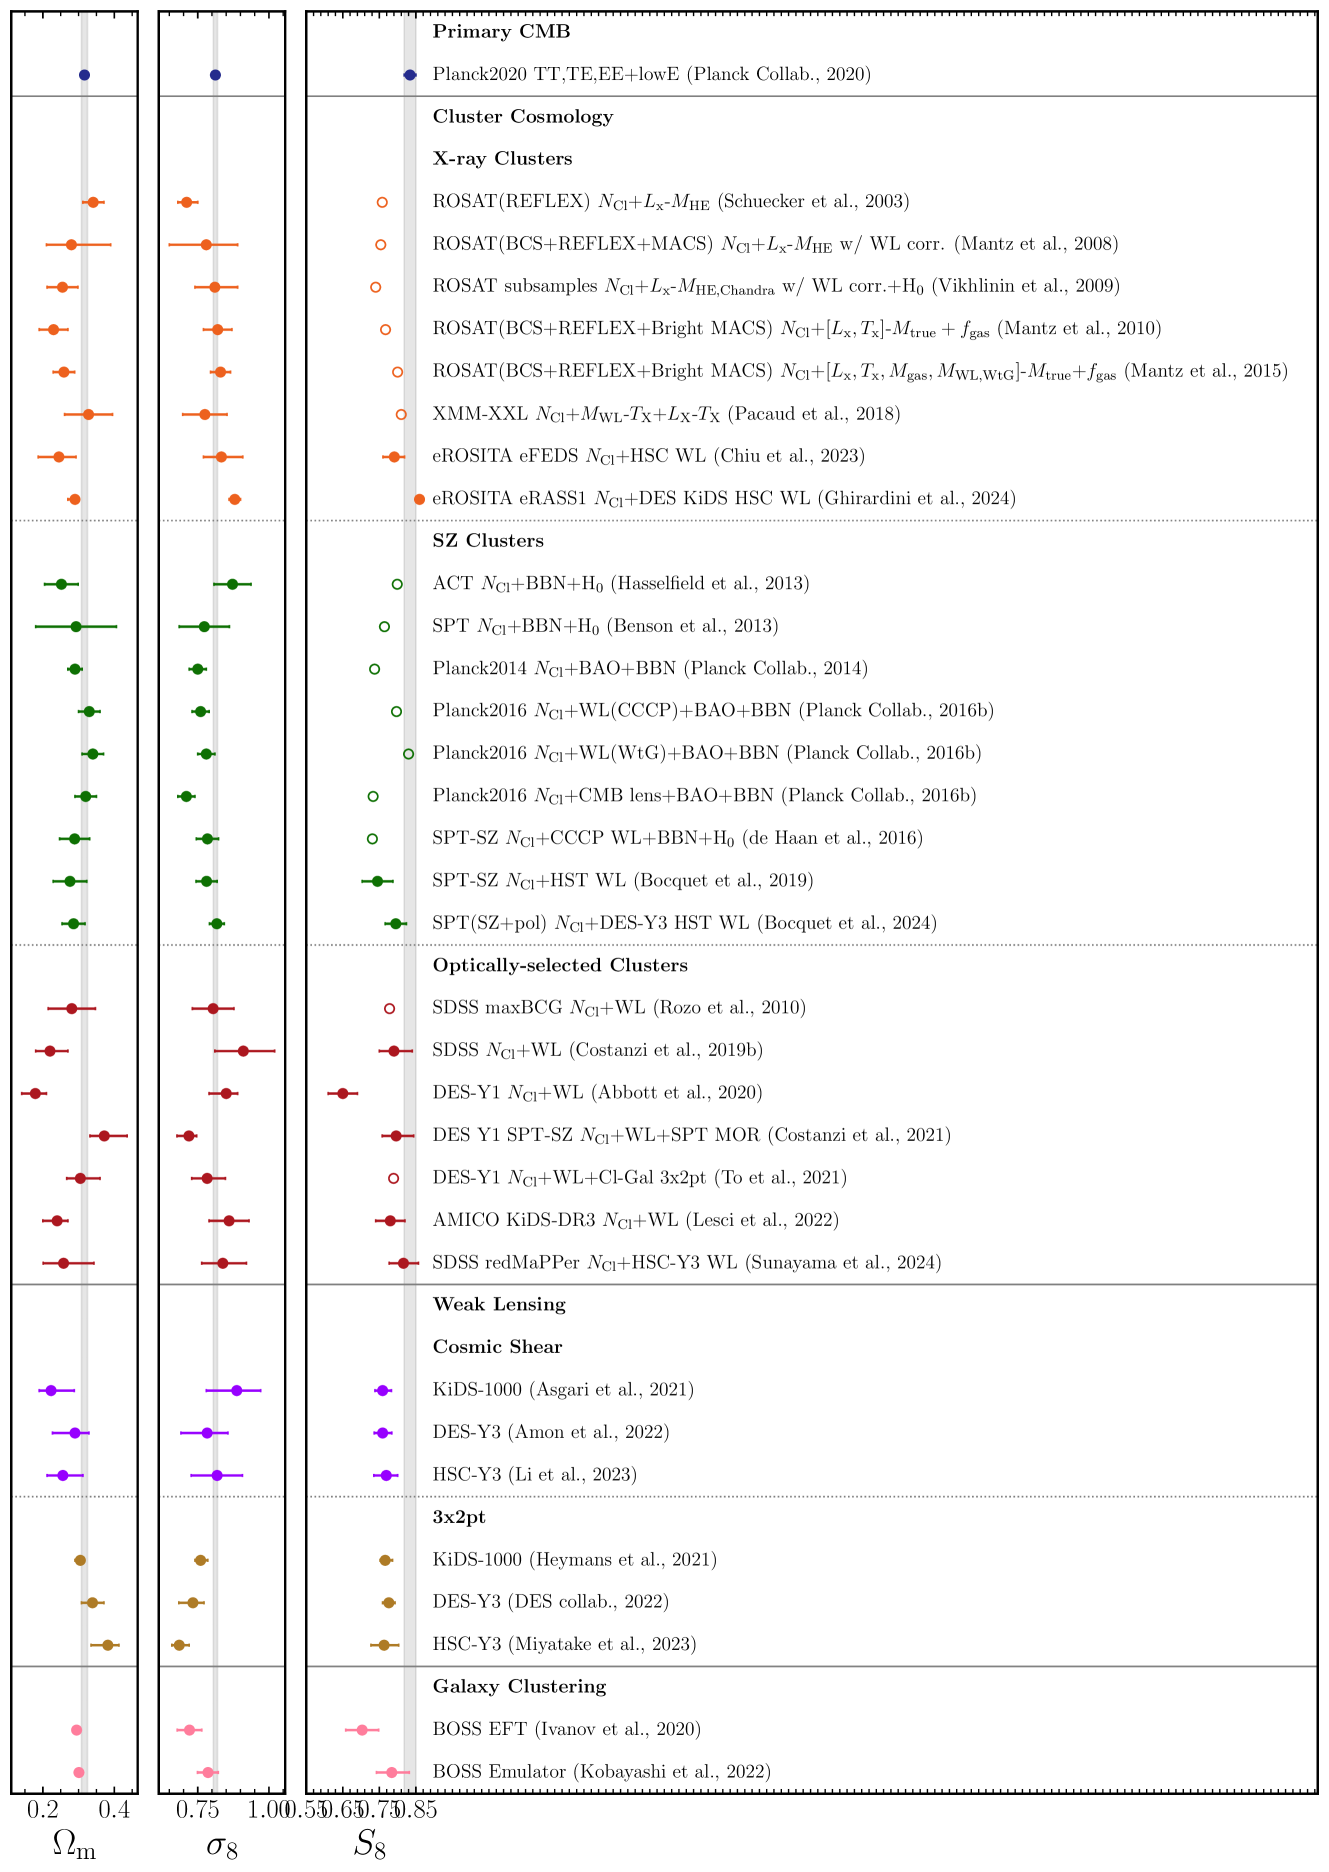This screenshot has width=1329, height=1872.
Task: Select the DES-Y1 Abbott et al., 2020 label
Action: coord(598,1093)
